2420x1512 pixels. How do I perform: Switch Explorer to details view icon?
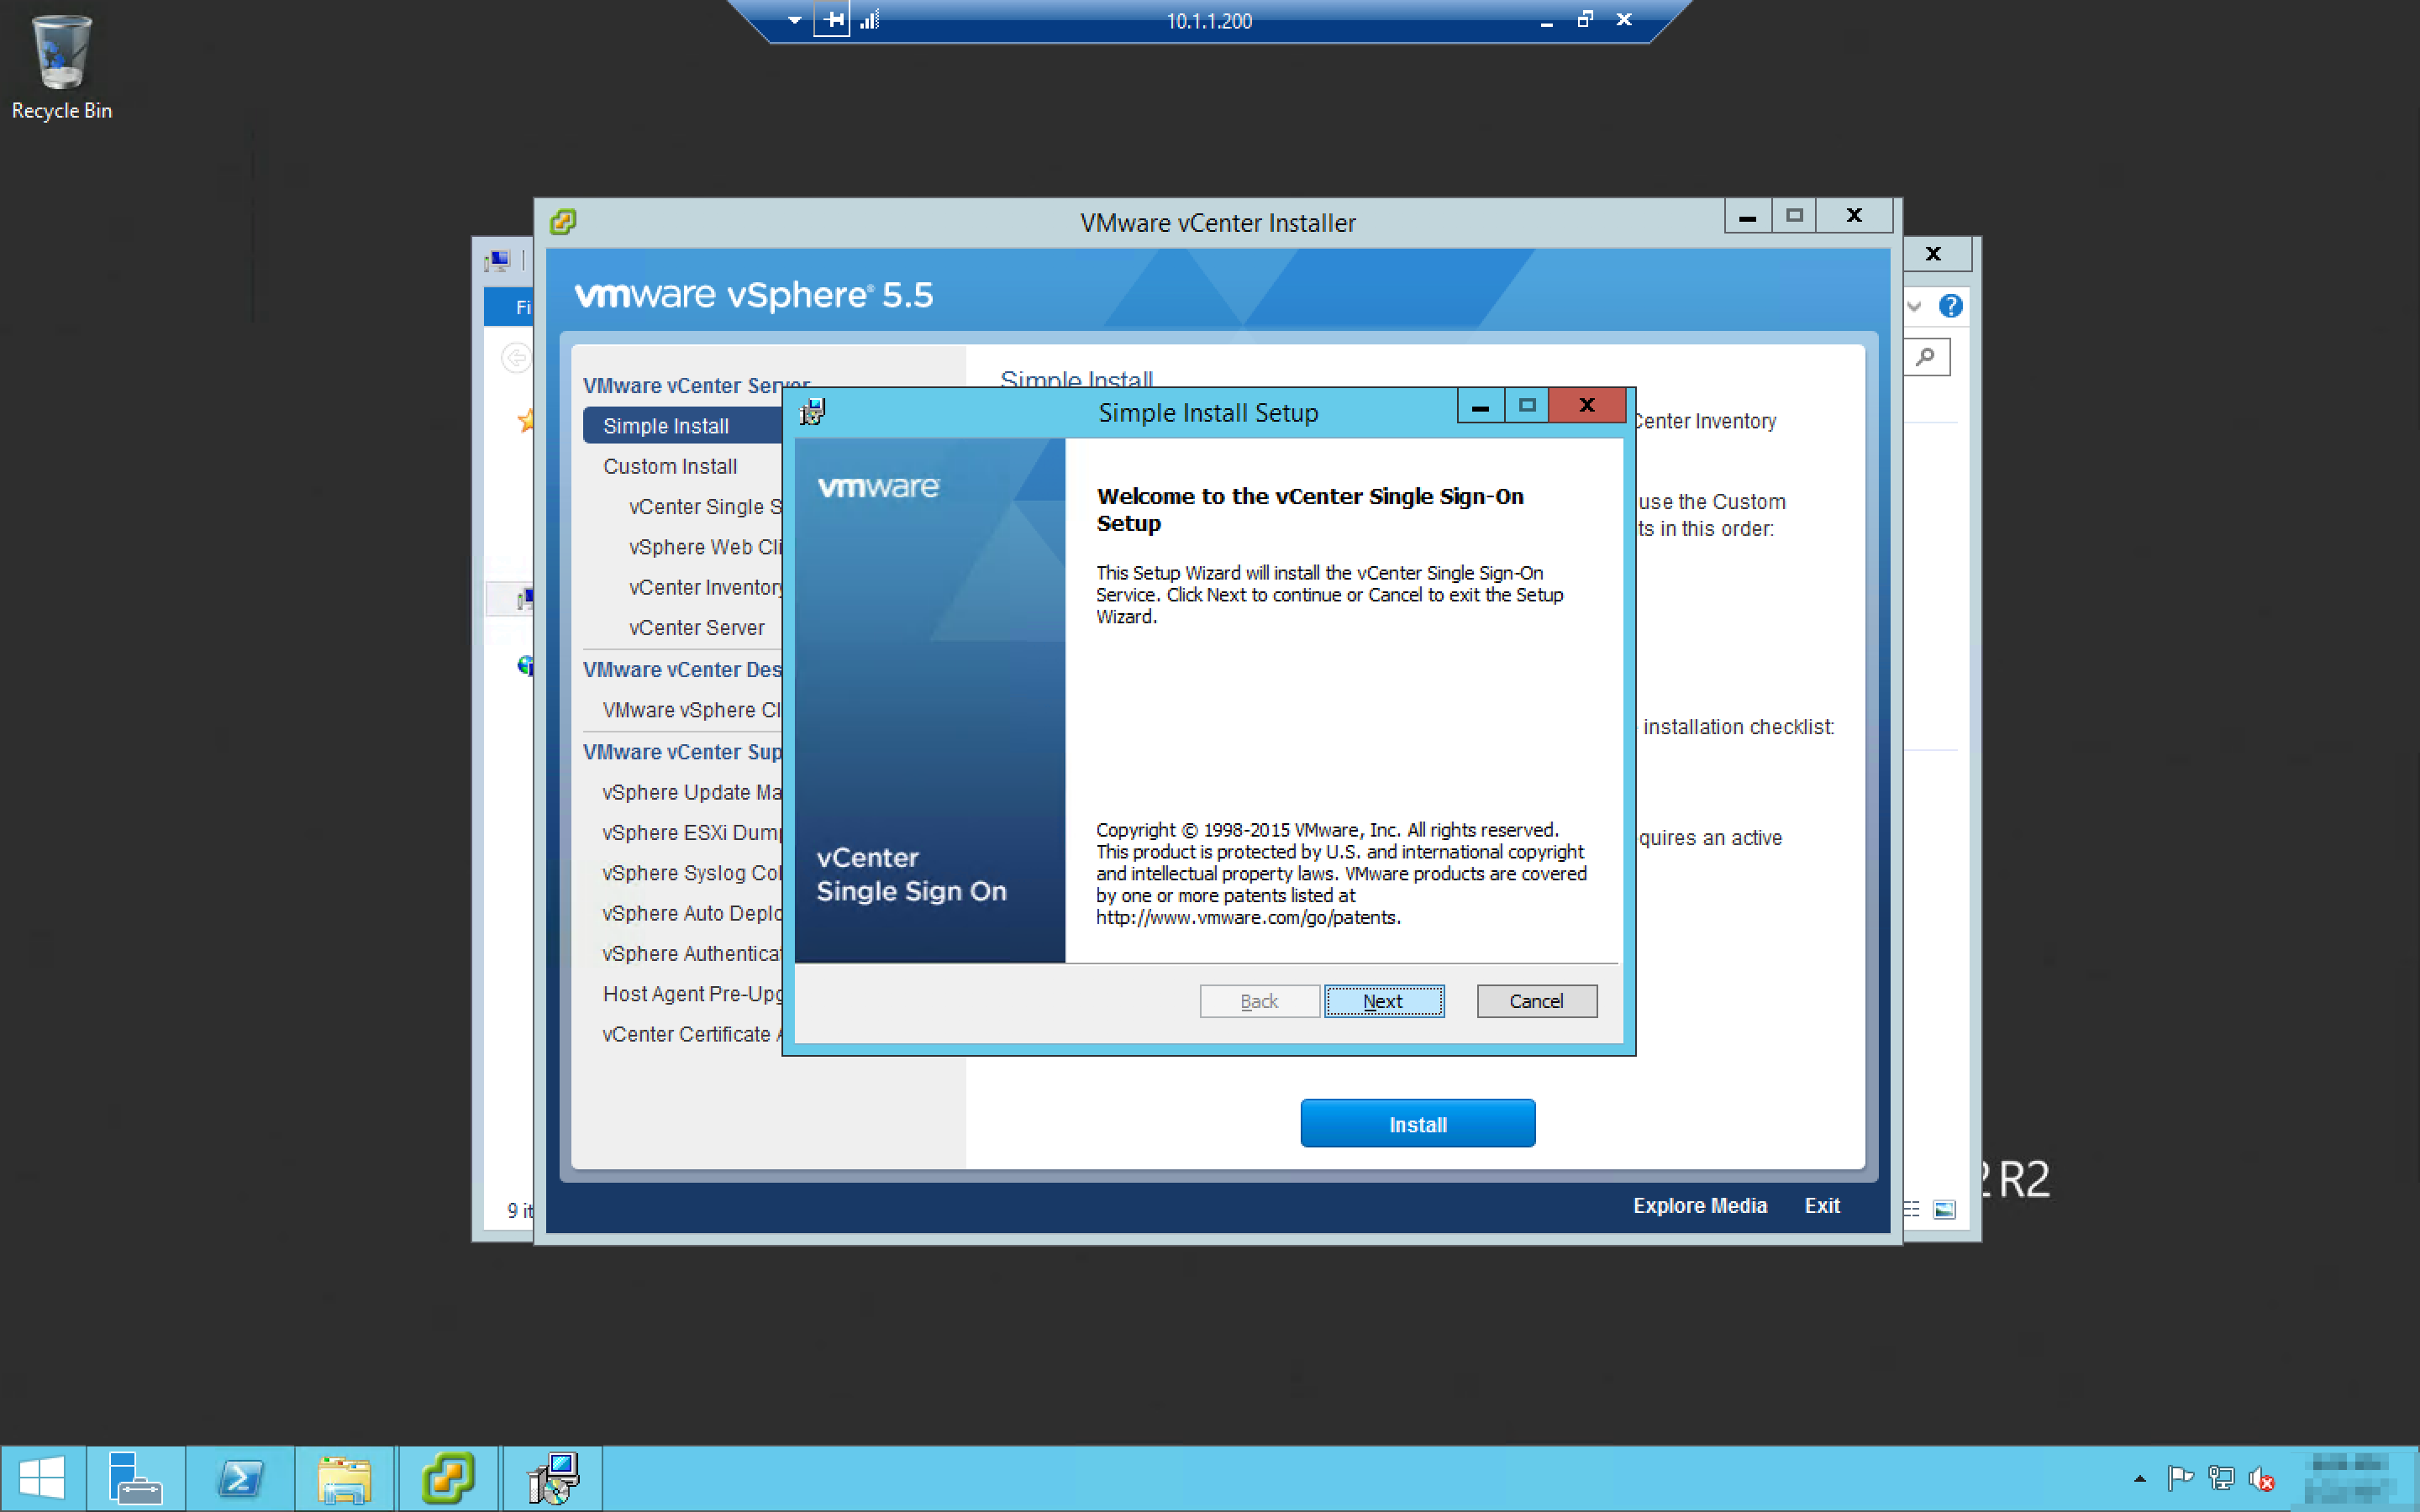[1912, 1210]
